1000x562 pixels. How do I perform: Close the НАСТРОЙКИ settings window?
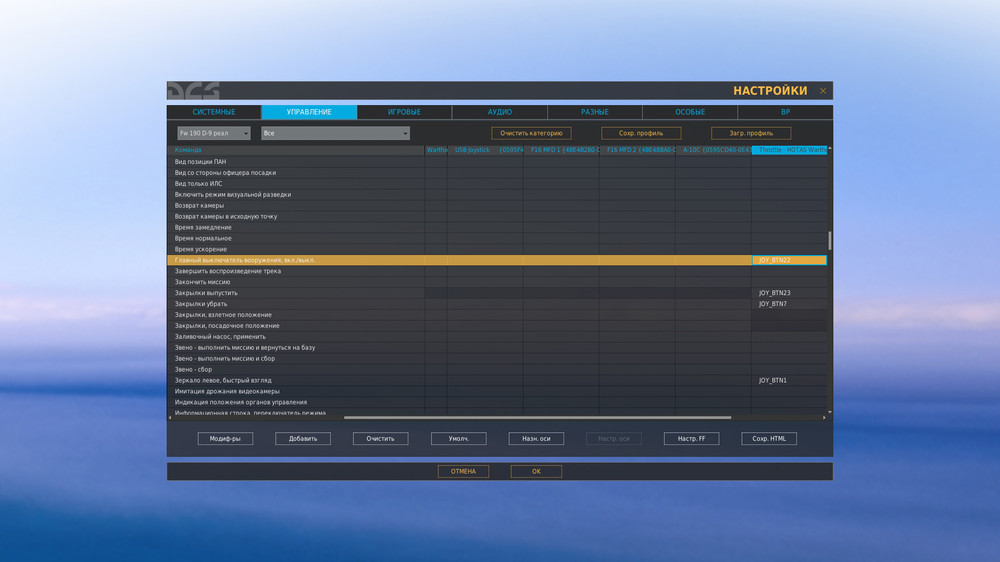point(823,91)
